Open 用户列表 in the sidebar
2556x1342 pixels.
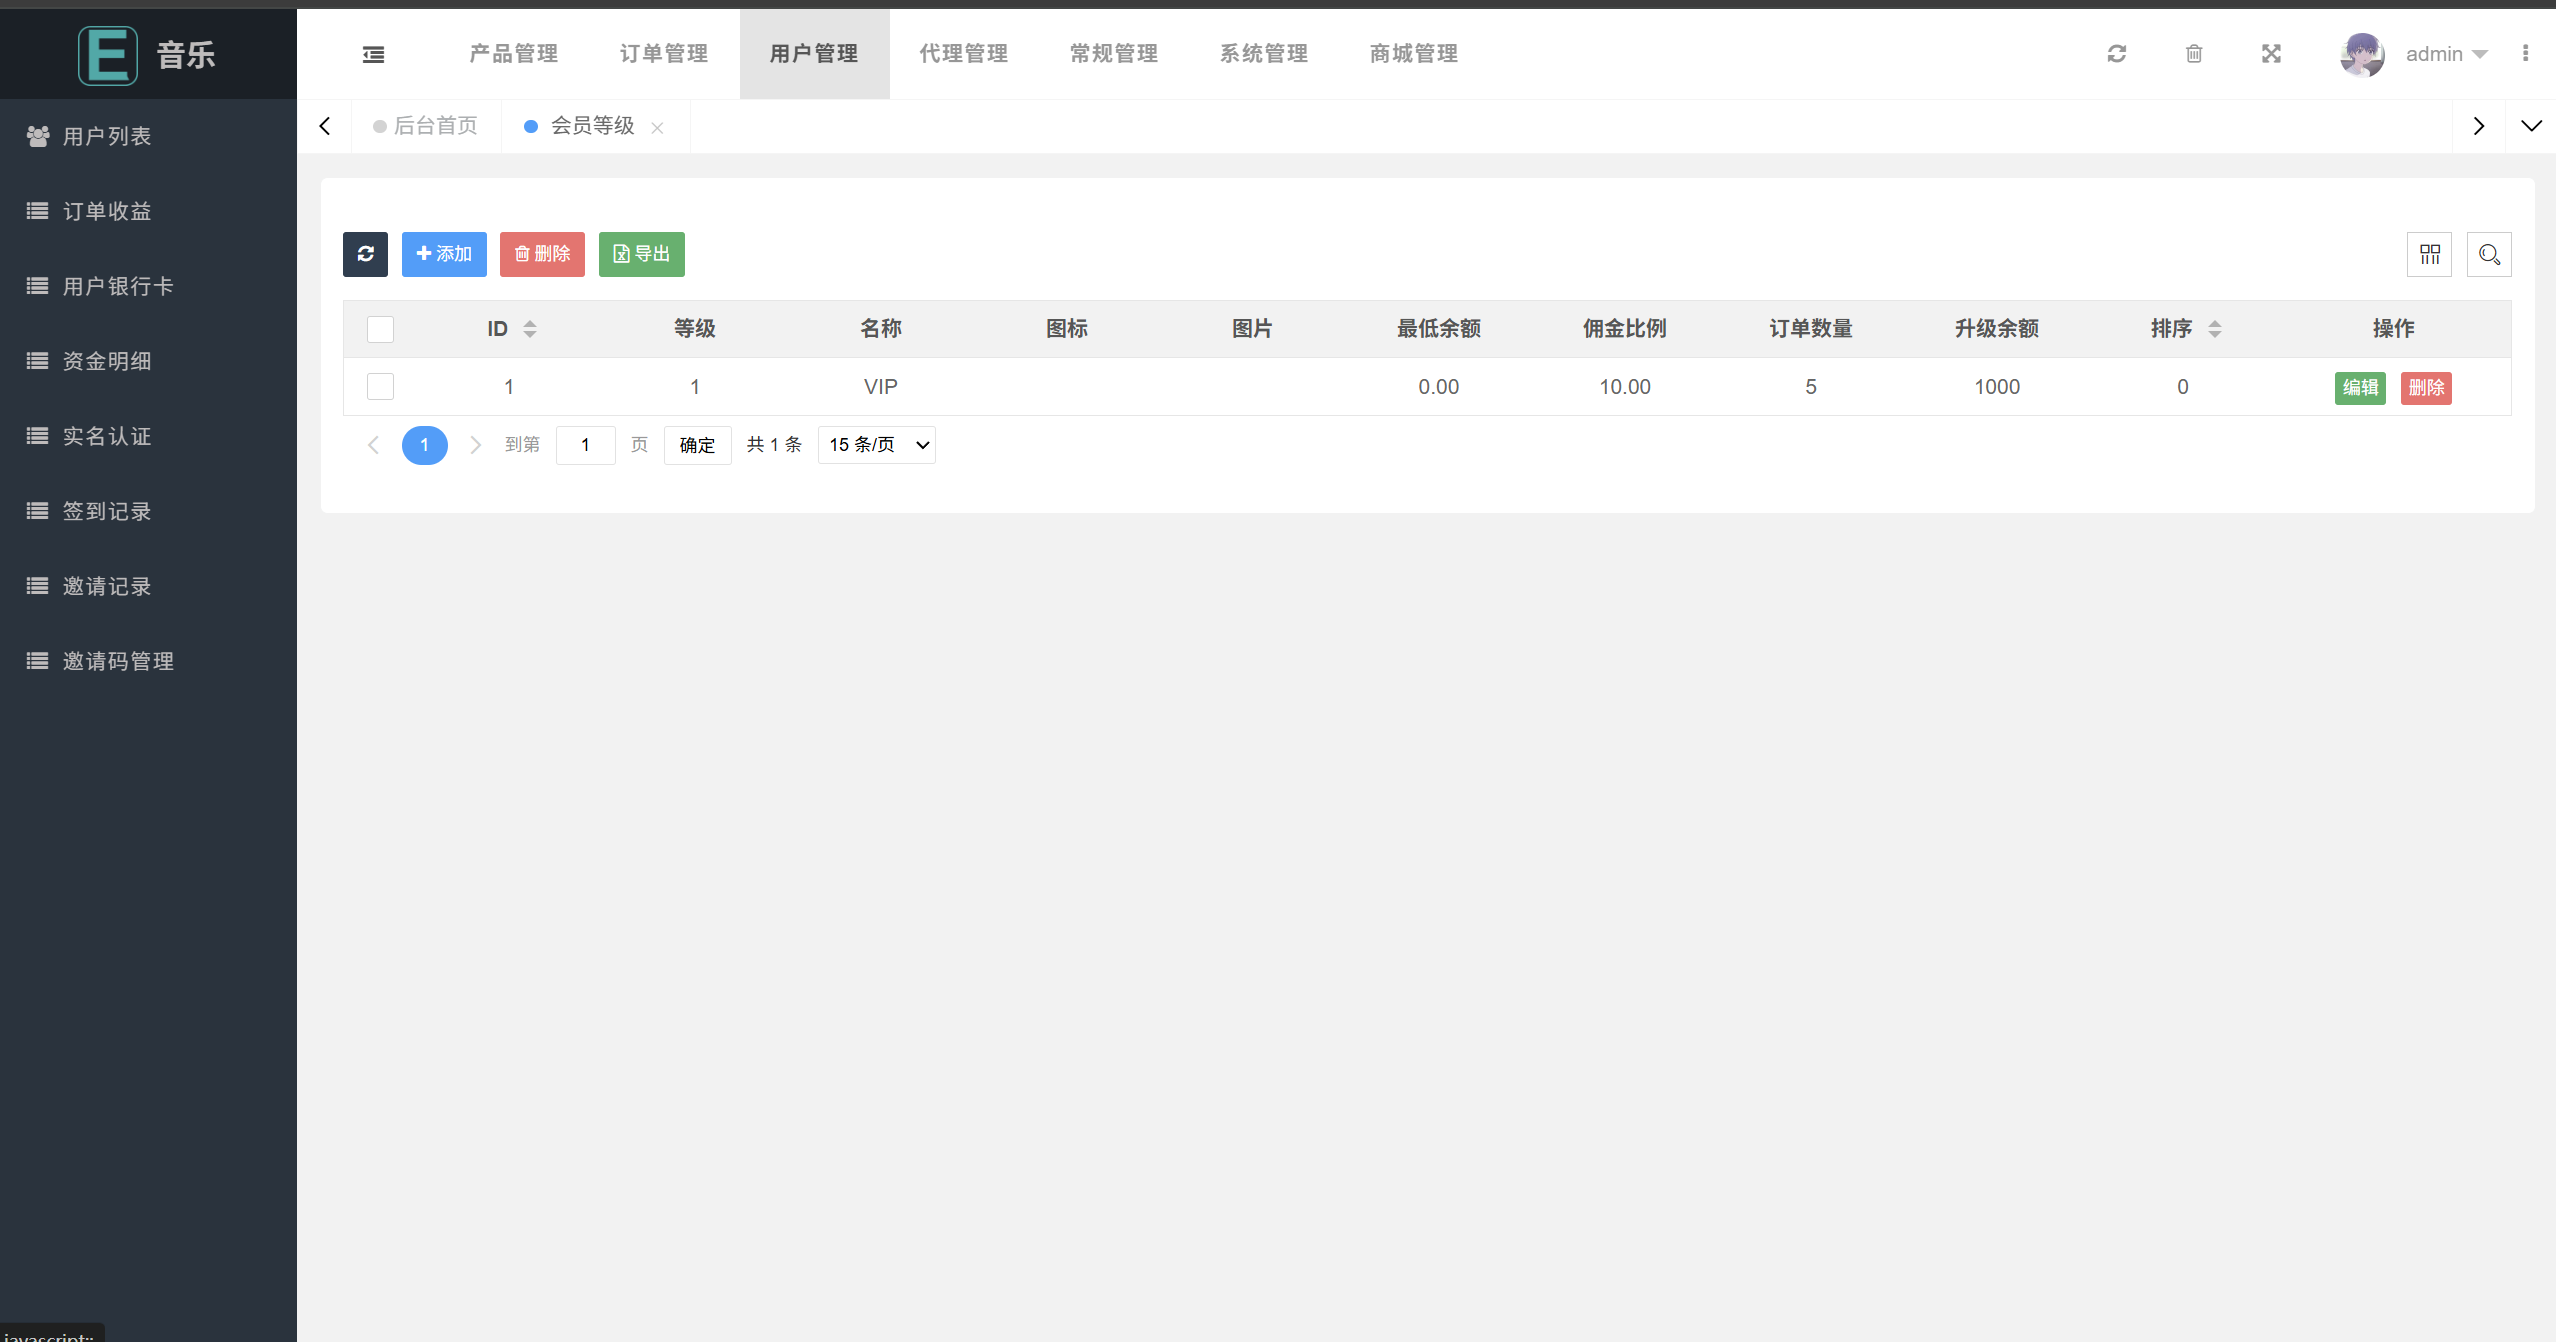148,136
